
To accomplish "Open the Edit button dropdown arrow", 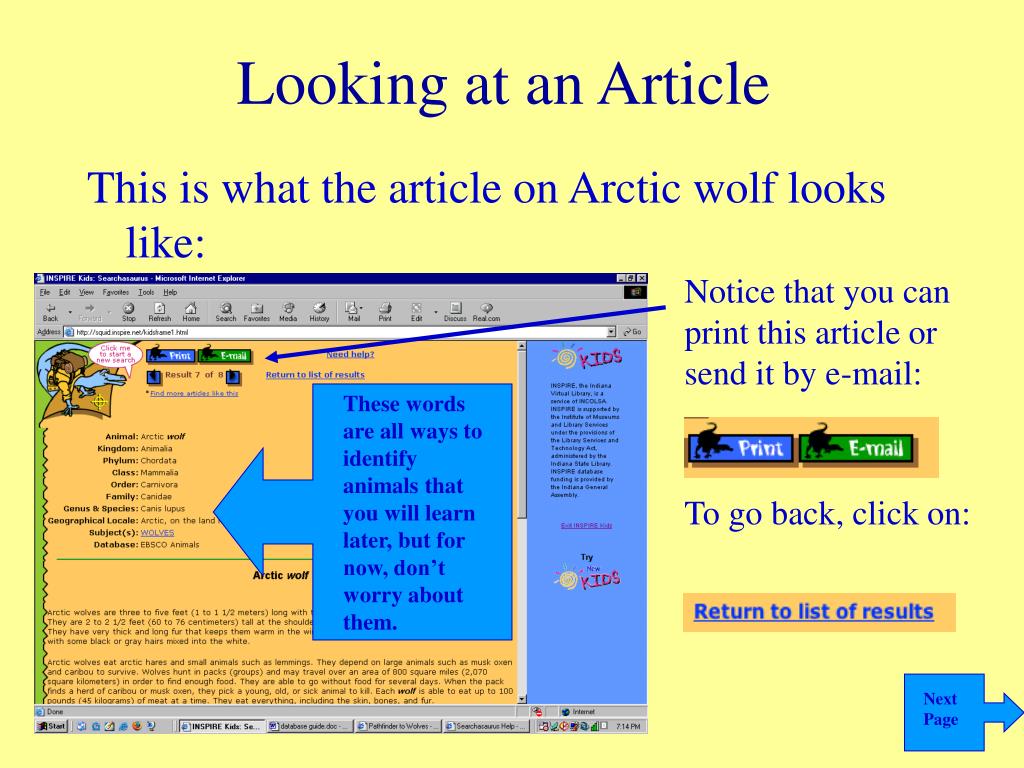I will (x=436, y=313).
